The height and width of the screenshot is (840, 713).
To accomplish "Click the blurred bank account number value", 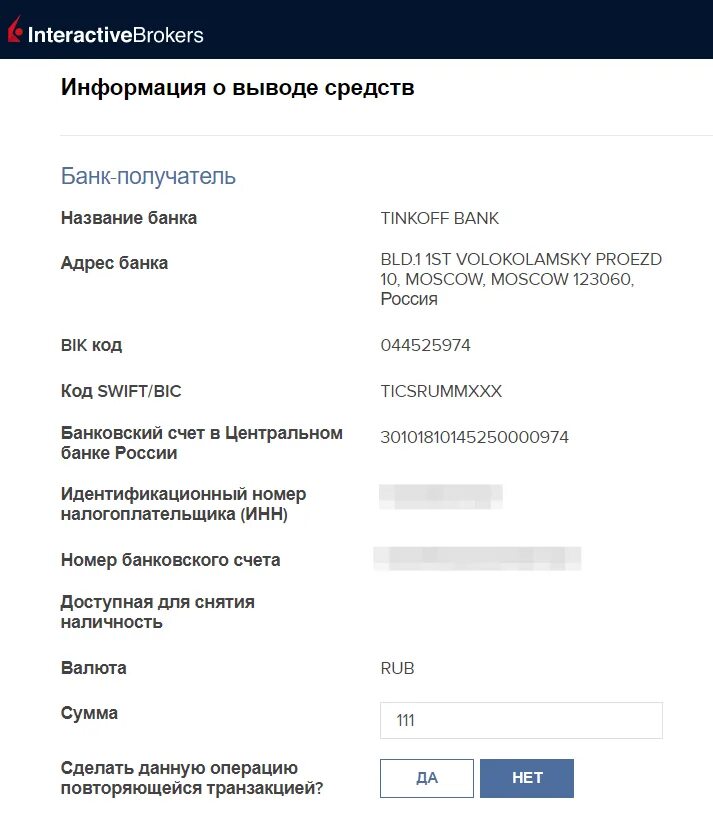I will (x=477, y=559).
